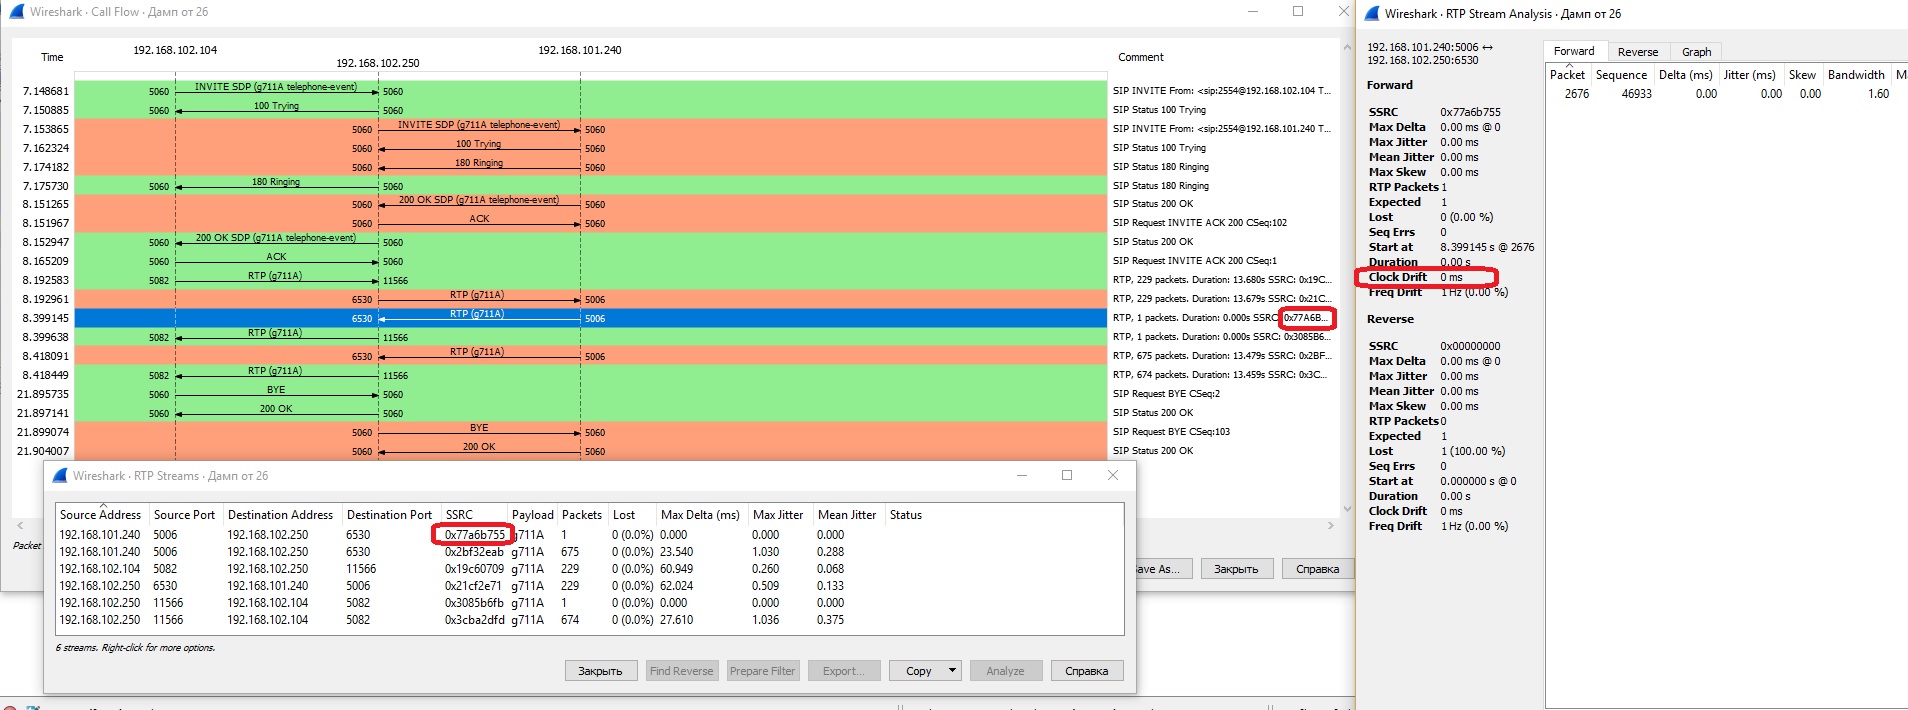Click right arrow of Call Flow horizontal scrollbar

tap(1330, 525)
